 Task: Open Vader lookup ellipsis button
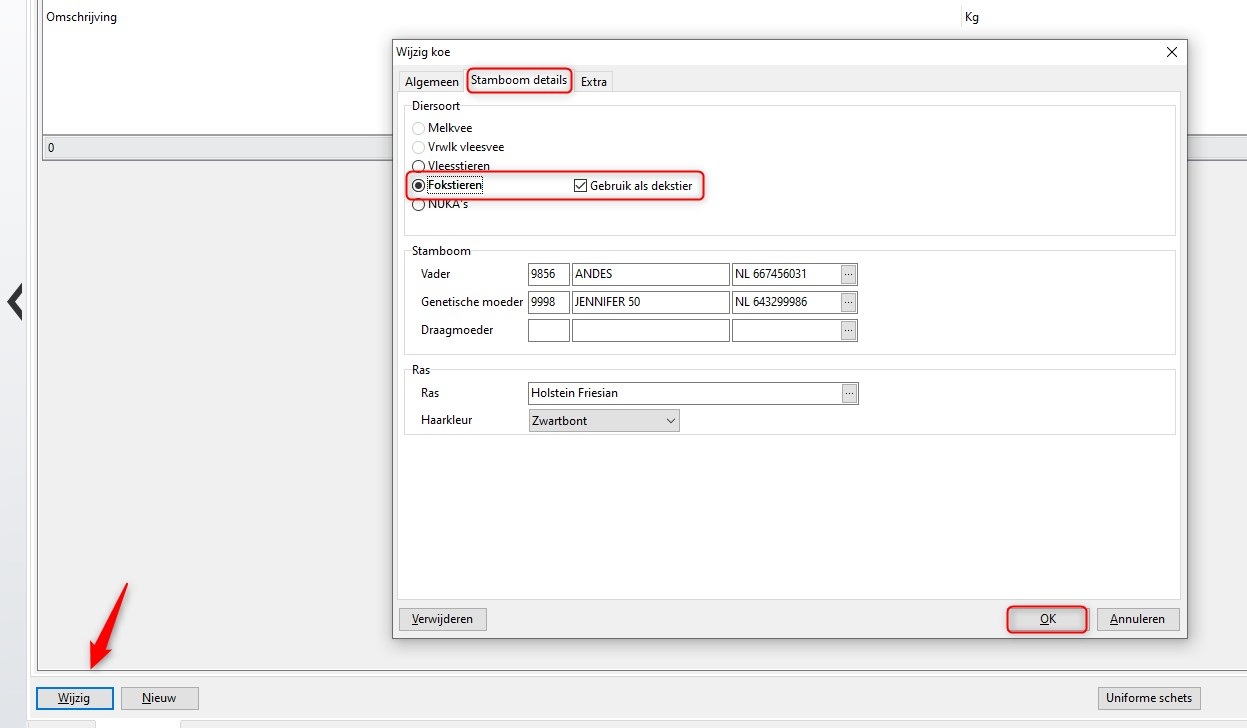coord(849,274)
